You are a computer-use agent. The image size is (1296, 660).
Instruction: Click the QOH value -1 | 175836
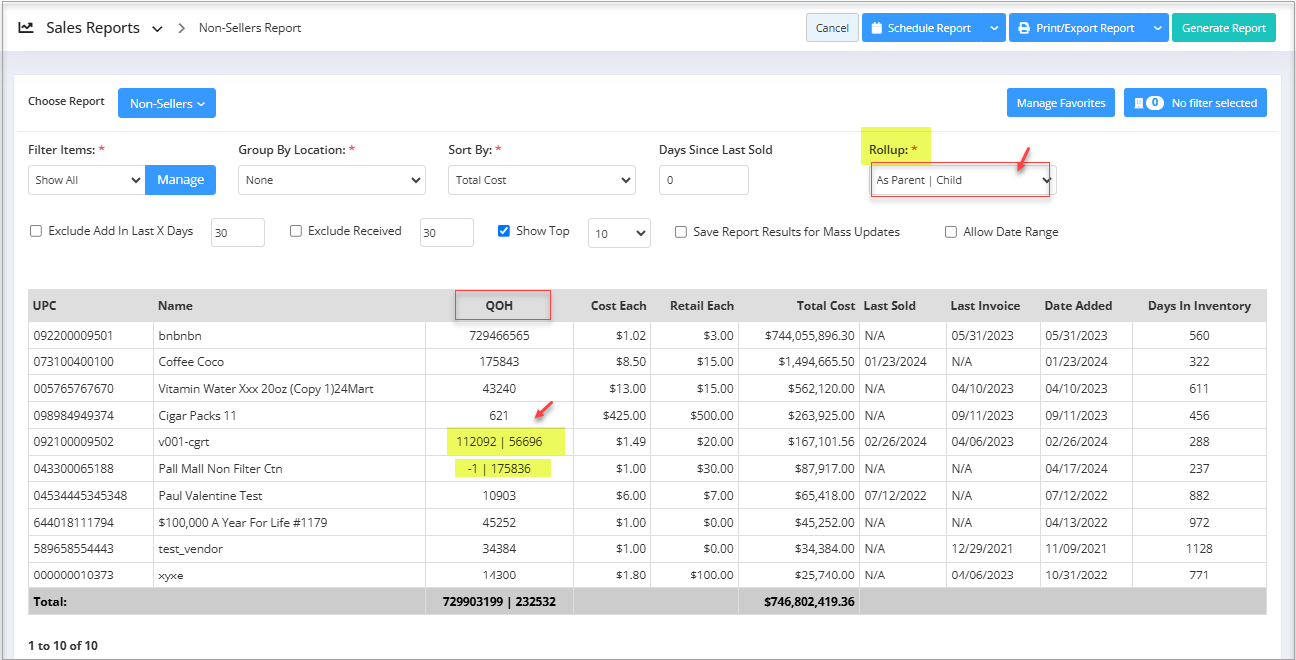coord(499,469)
